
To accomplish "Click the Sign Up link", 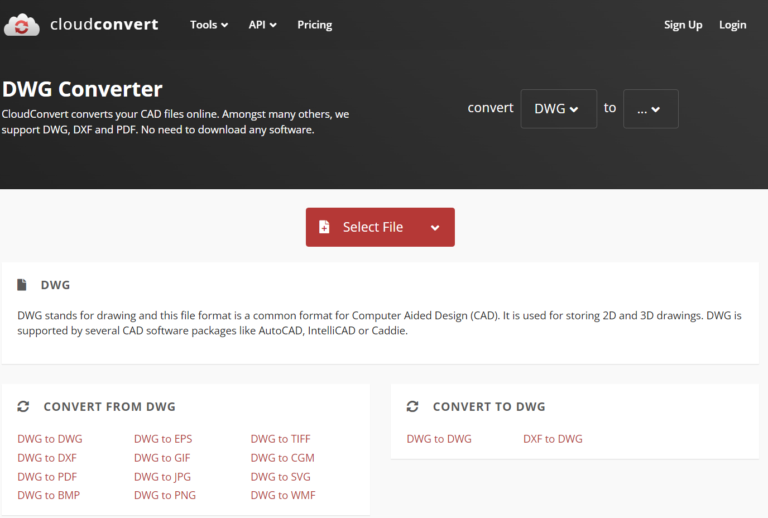I will pyautogui.click(x=683, y=25).
